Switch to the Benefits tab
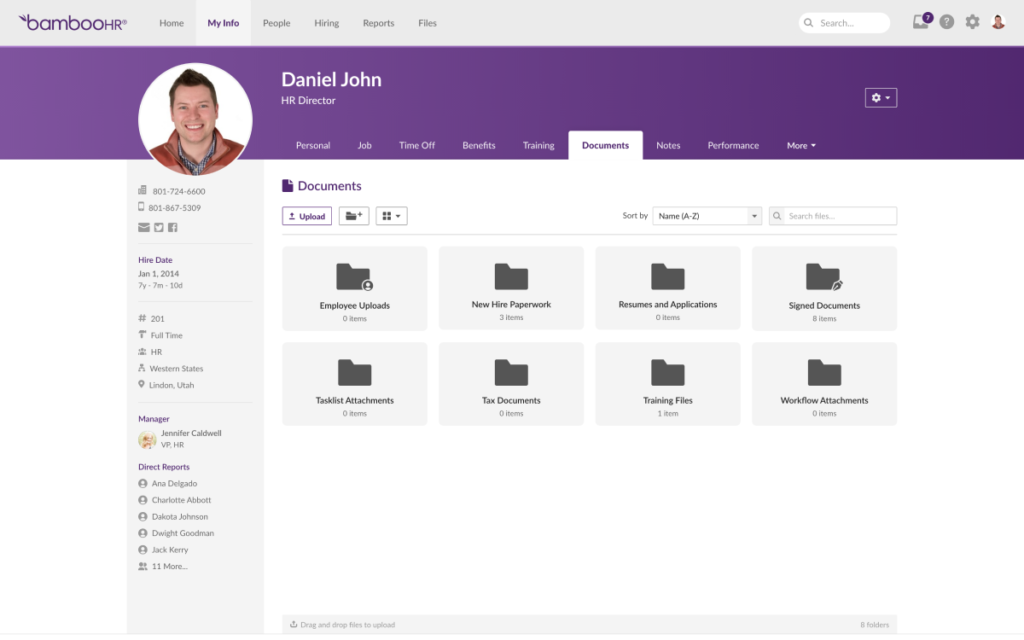The width and height of the screenshot is (1024, 640). click(478, 145)
